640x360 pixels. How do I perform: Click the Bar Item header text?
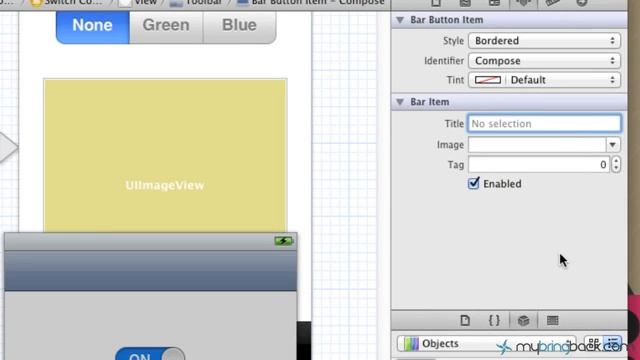click(x=429, y=102)
